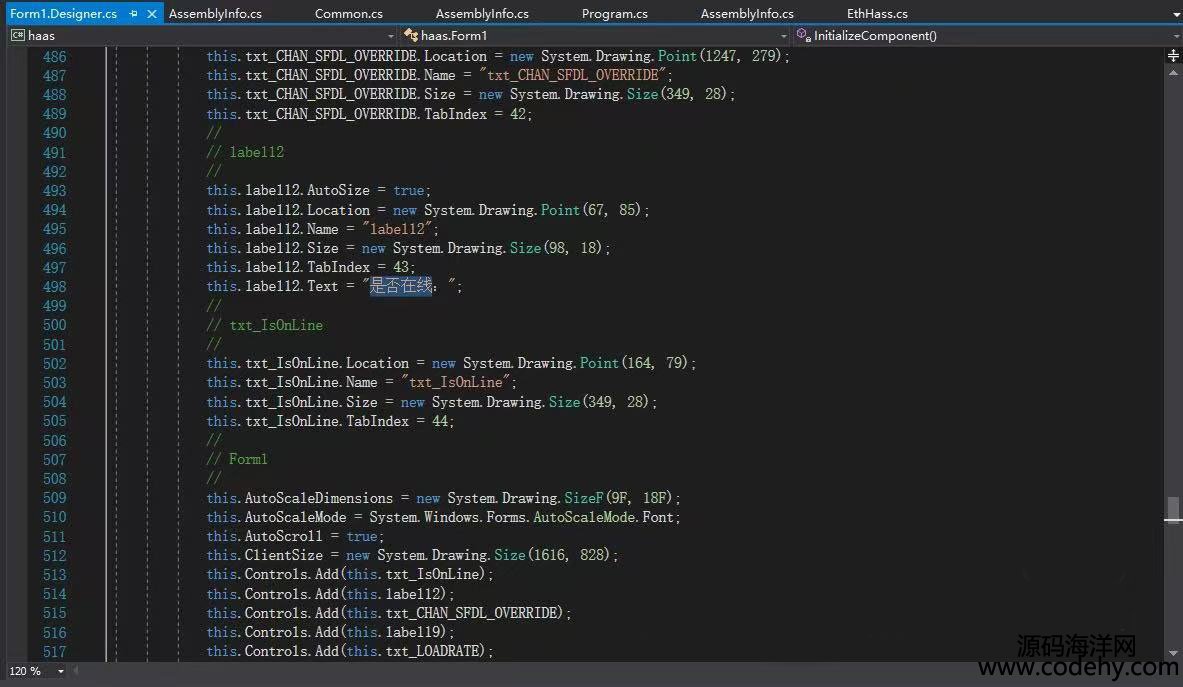Open the AssemblyInfo.cs tab next to Form1.Designer.cs

click(215, 14)
